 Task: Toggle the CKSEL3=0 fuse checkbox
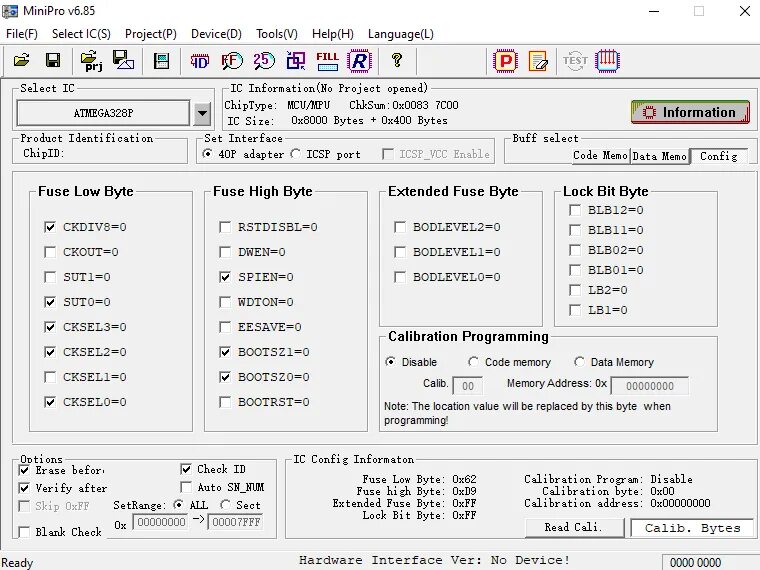(50, 327)
